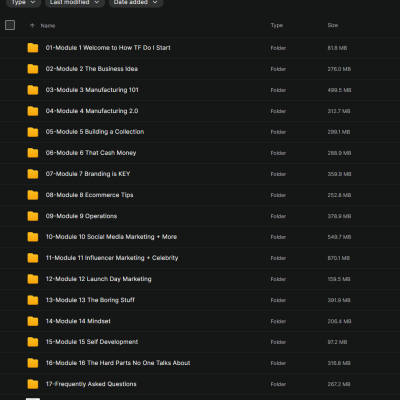
Task: Click size value in 03-Module 3 Manufacturing 101 row
Action: (x=339, y=90)
